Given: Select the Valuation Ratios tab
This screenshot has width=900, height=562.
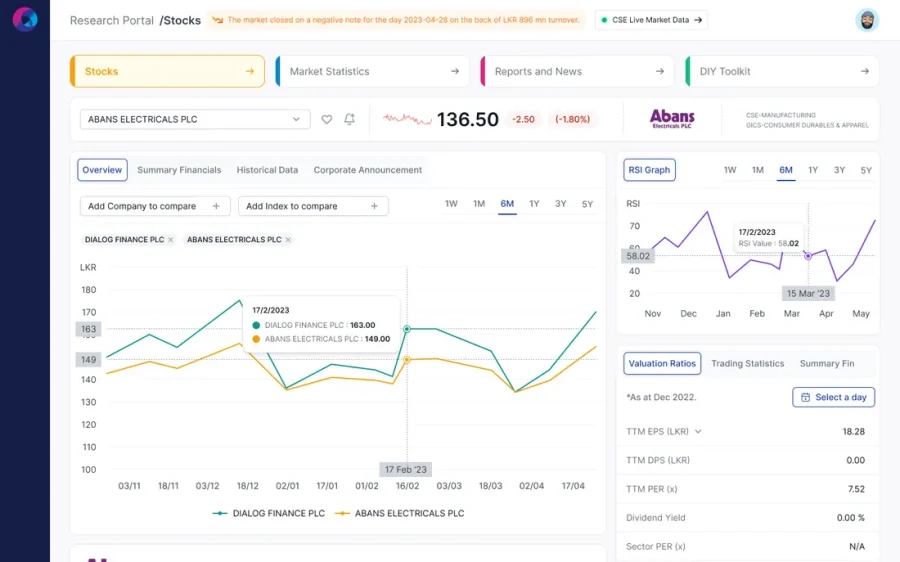Looking at the screenshot, I should (x=662, y=363).
